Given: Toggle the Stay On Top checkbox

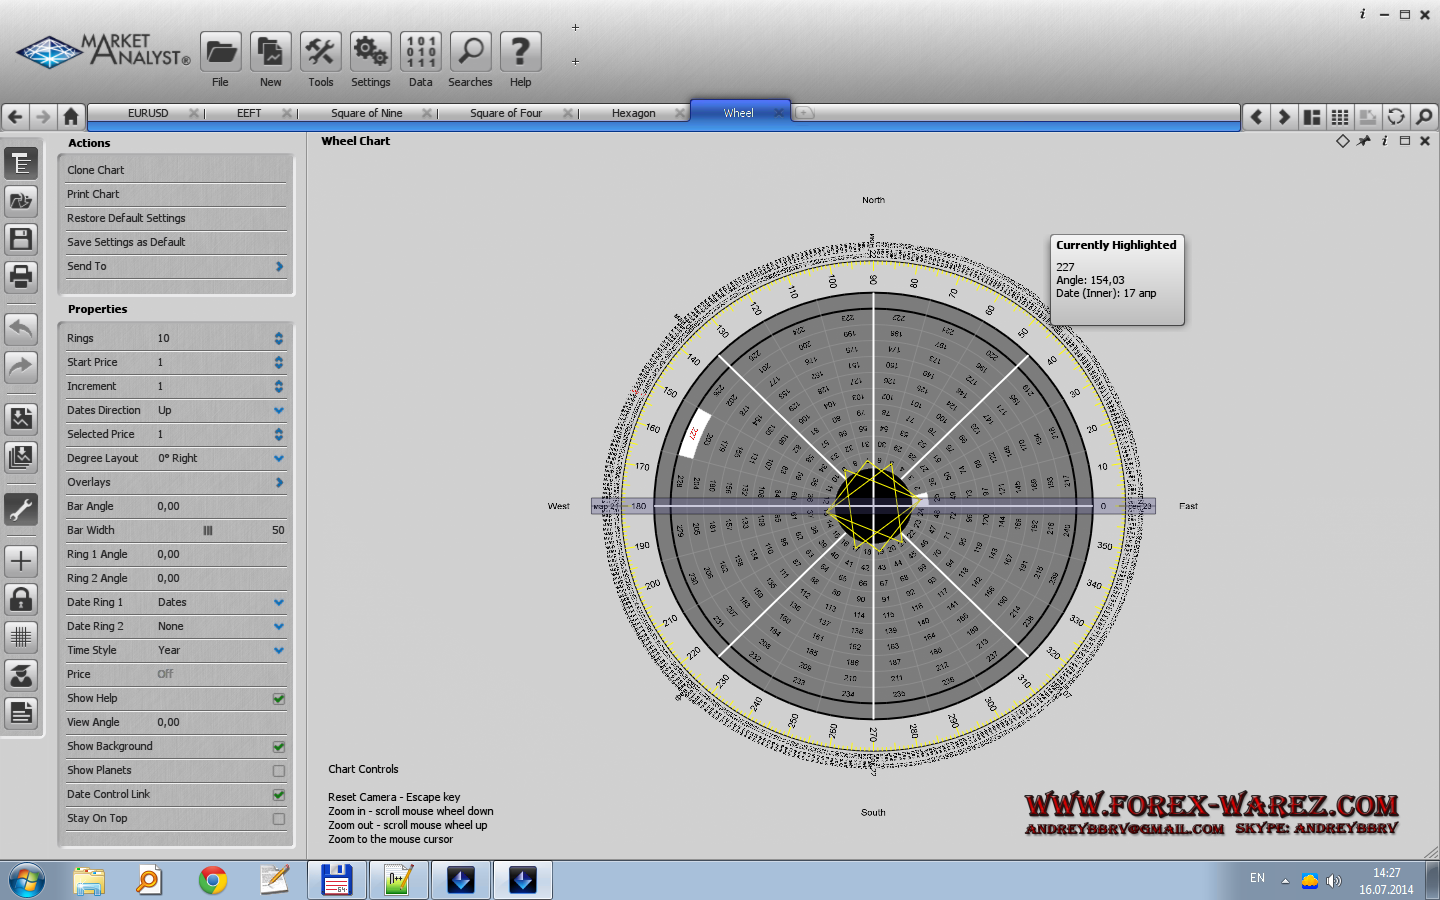Looking at the screenshot, I should [x=279, y=819].
